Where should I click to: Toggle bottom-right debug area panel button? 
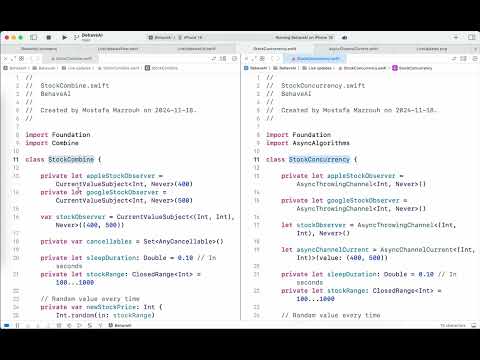tap(474, 325)
